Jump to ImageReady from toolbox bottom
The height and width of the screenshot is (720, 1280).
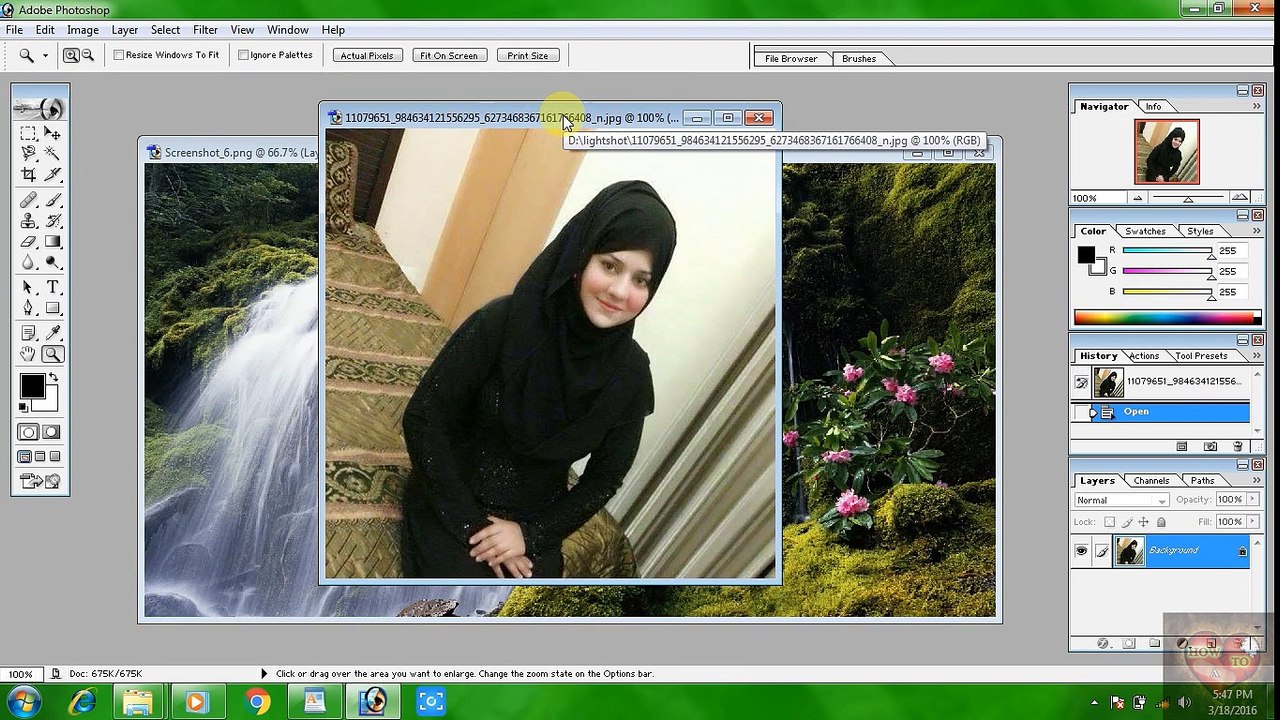41,482
